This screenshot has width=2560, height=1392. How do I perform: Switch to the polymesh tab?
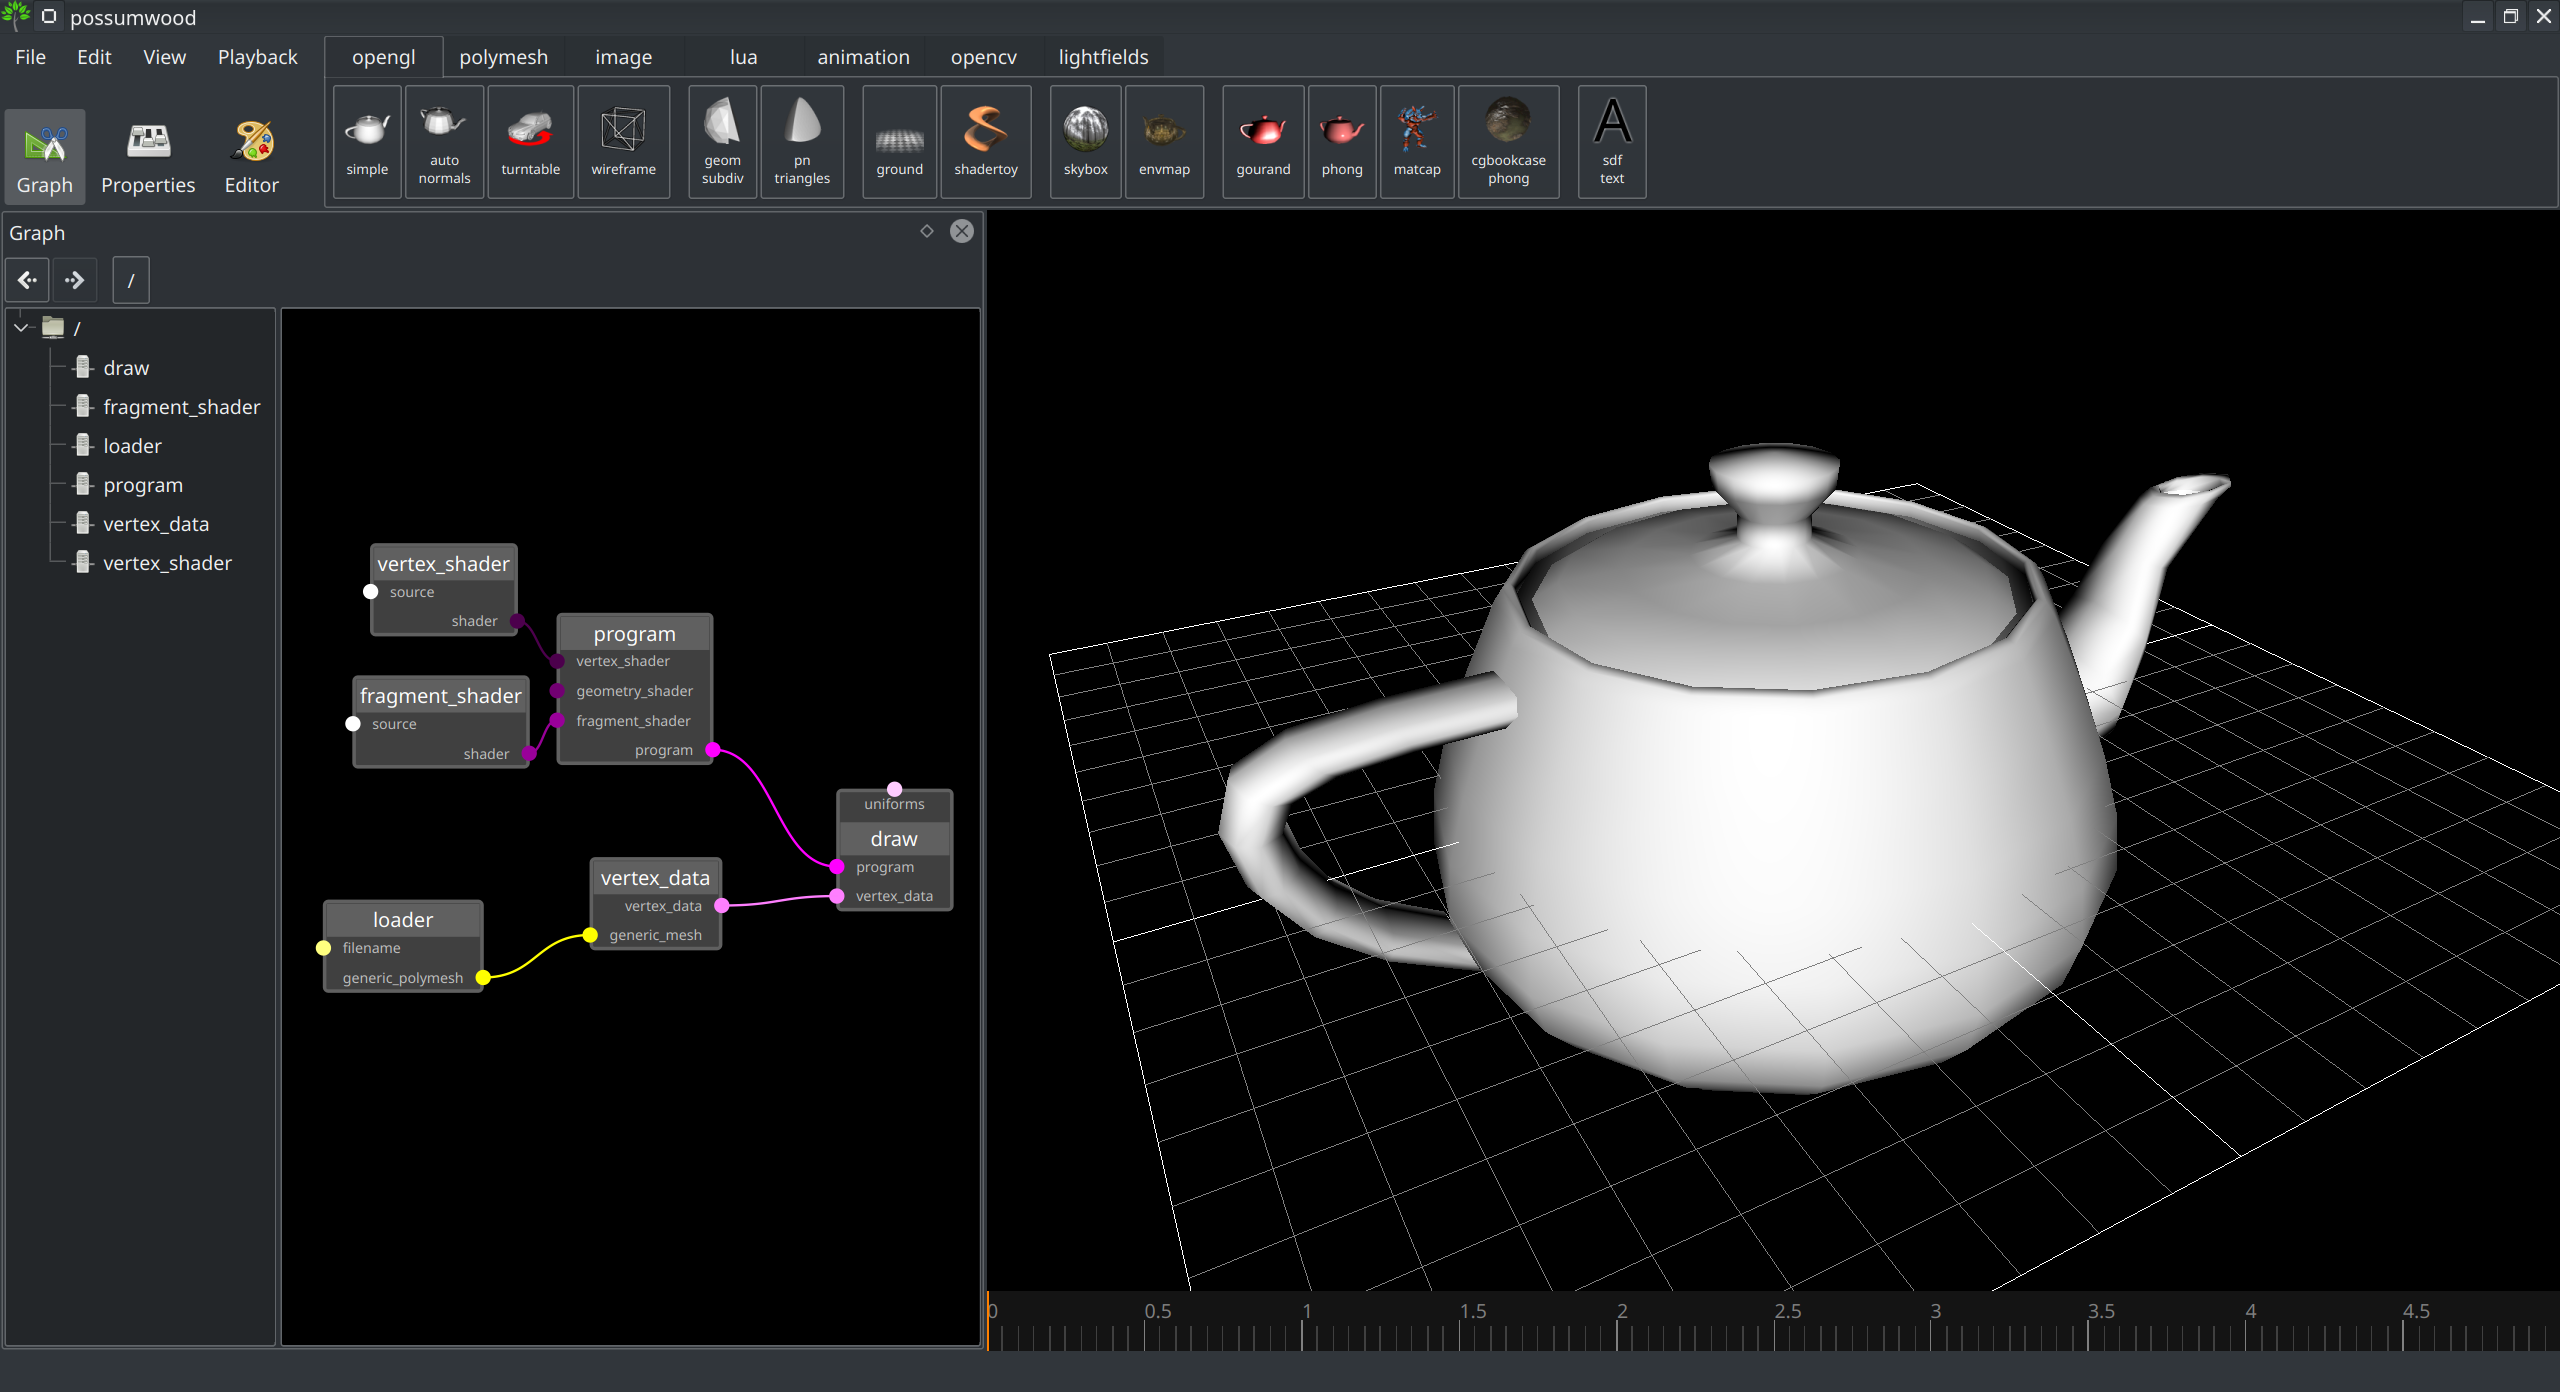tap(503, 57)
